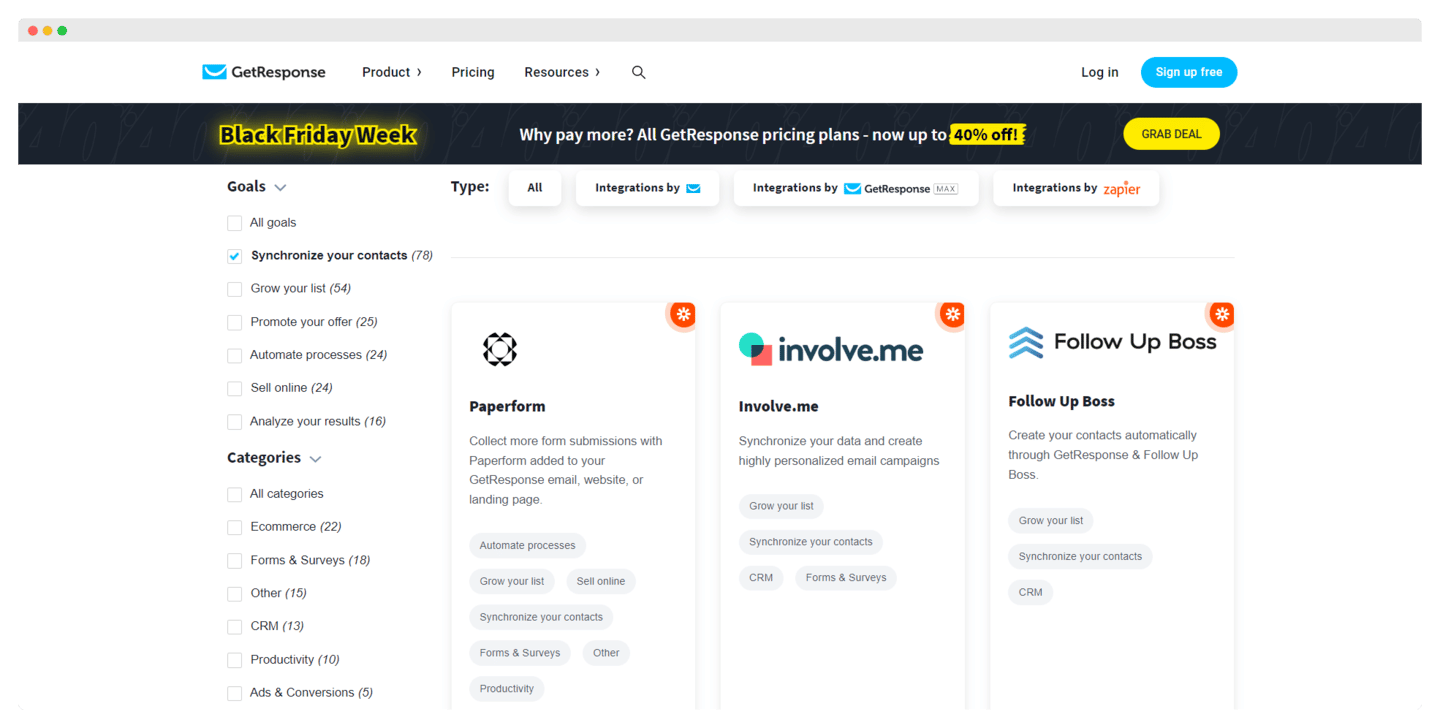1440x728 pixels.
Task: Check the Promote your offer checkbox
Action: tap(234, 322)
